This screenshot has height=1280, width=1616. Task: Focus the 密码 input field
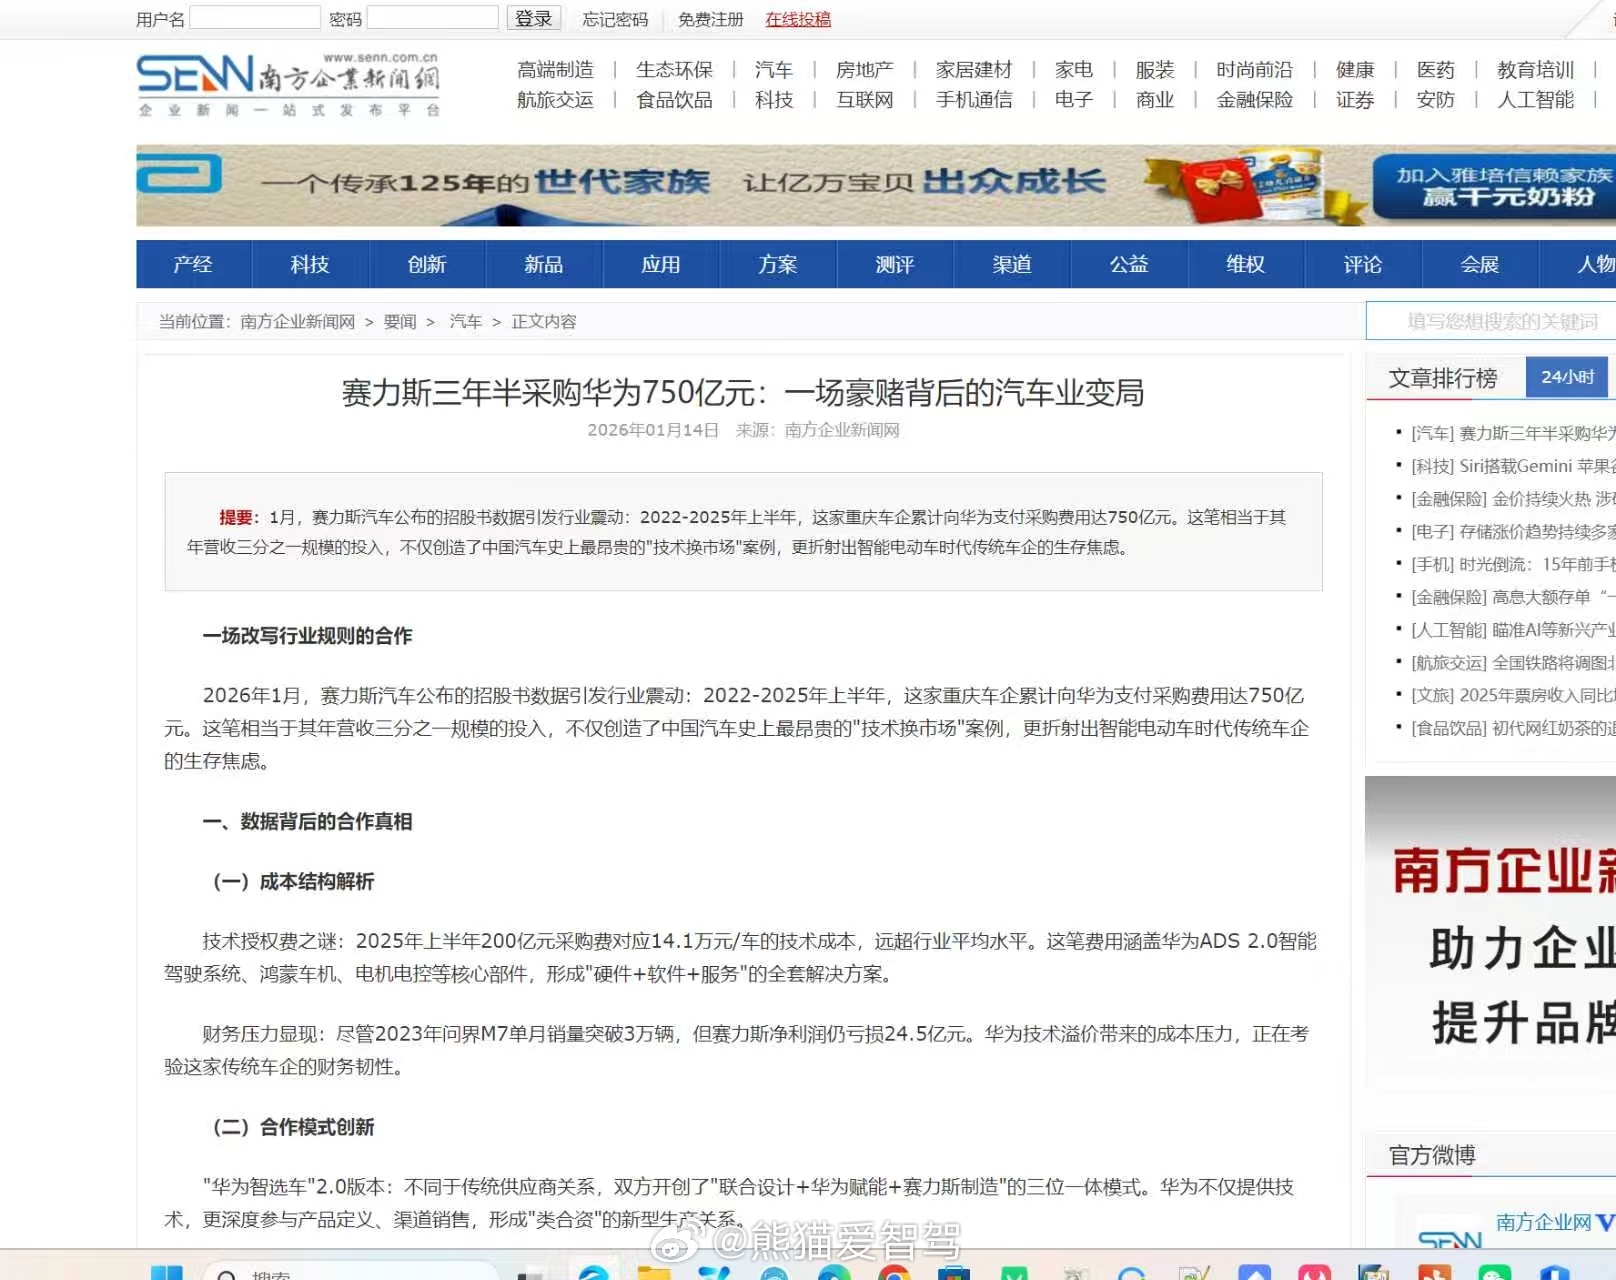point(432,18)
